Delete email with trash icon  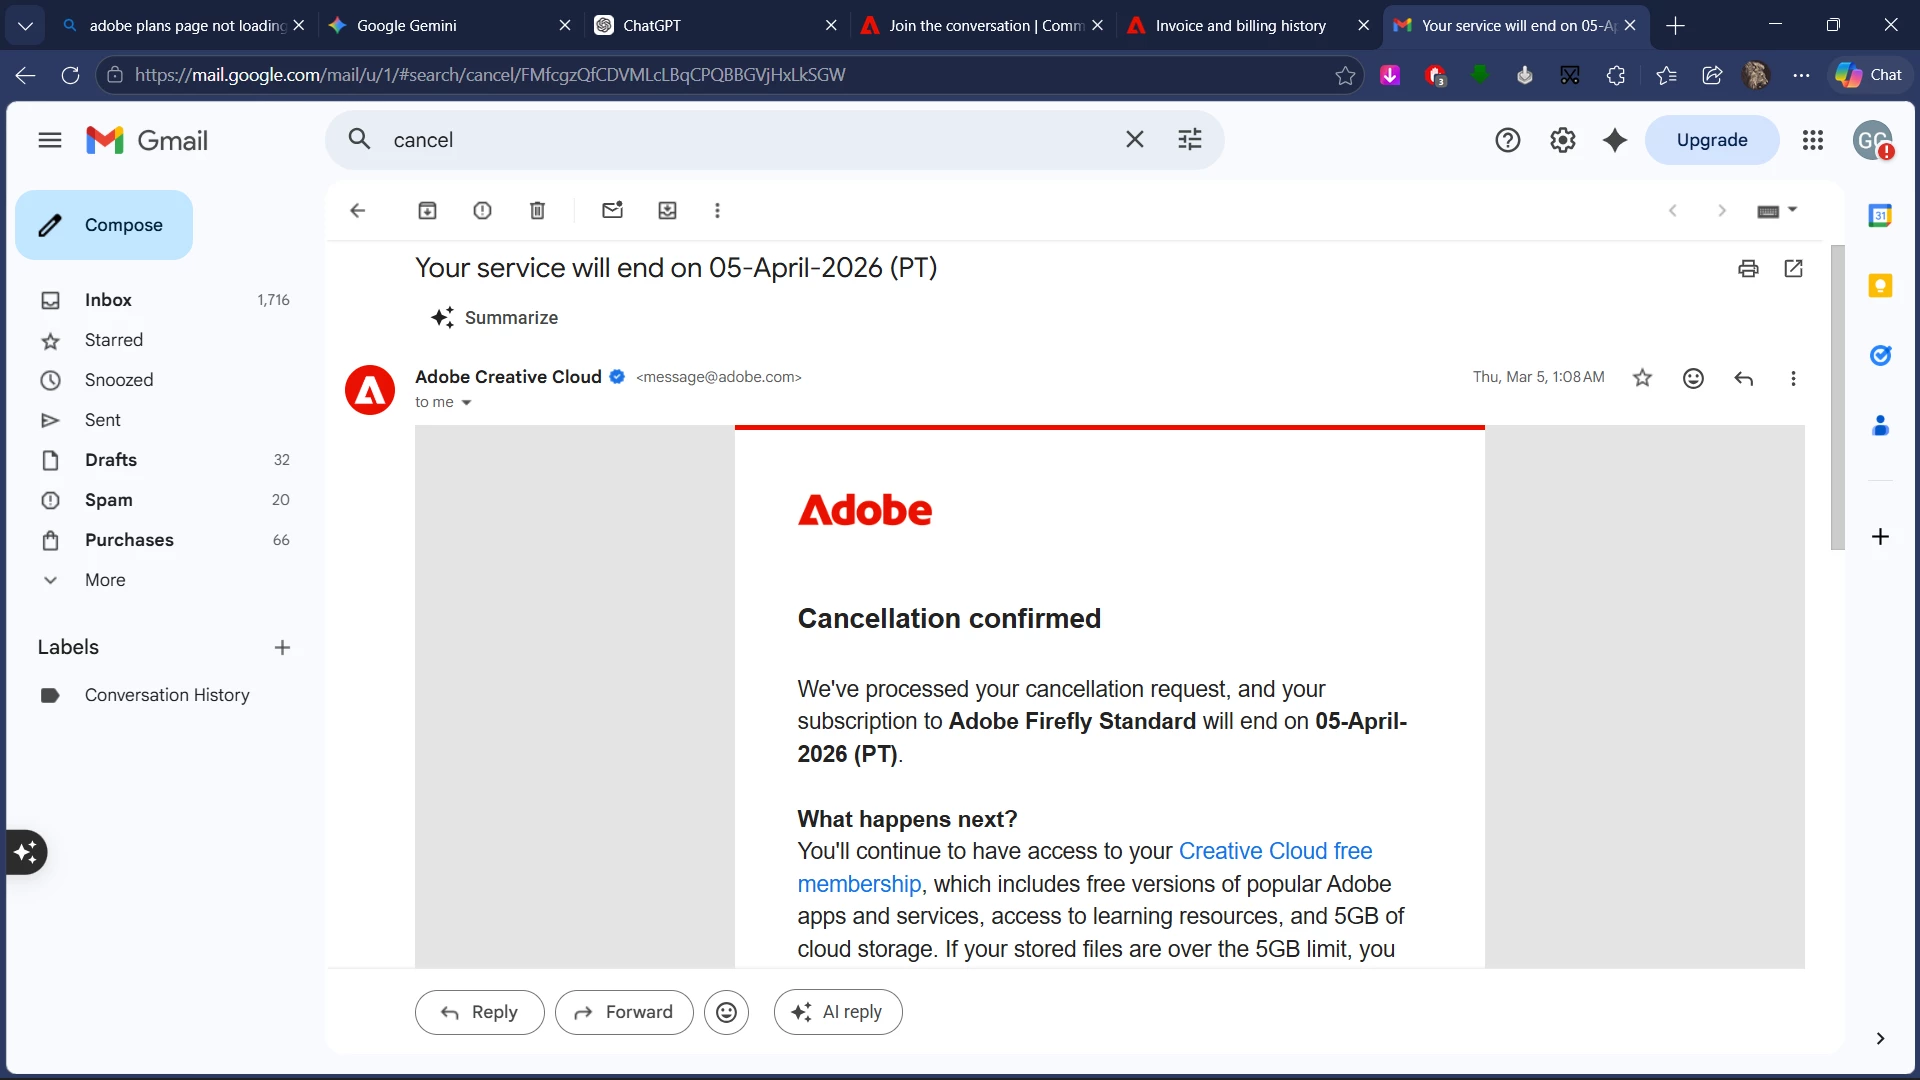click(x=537, y=210)
